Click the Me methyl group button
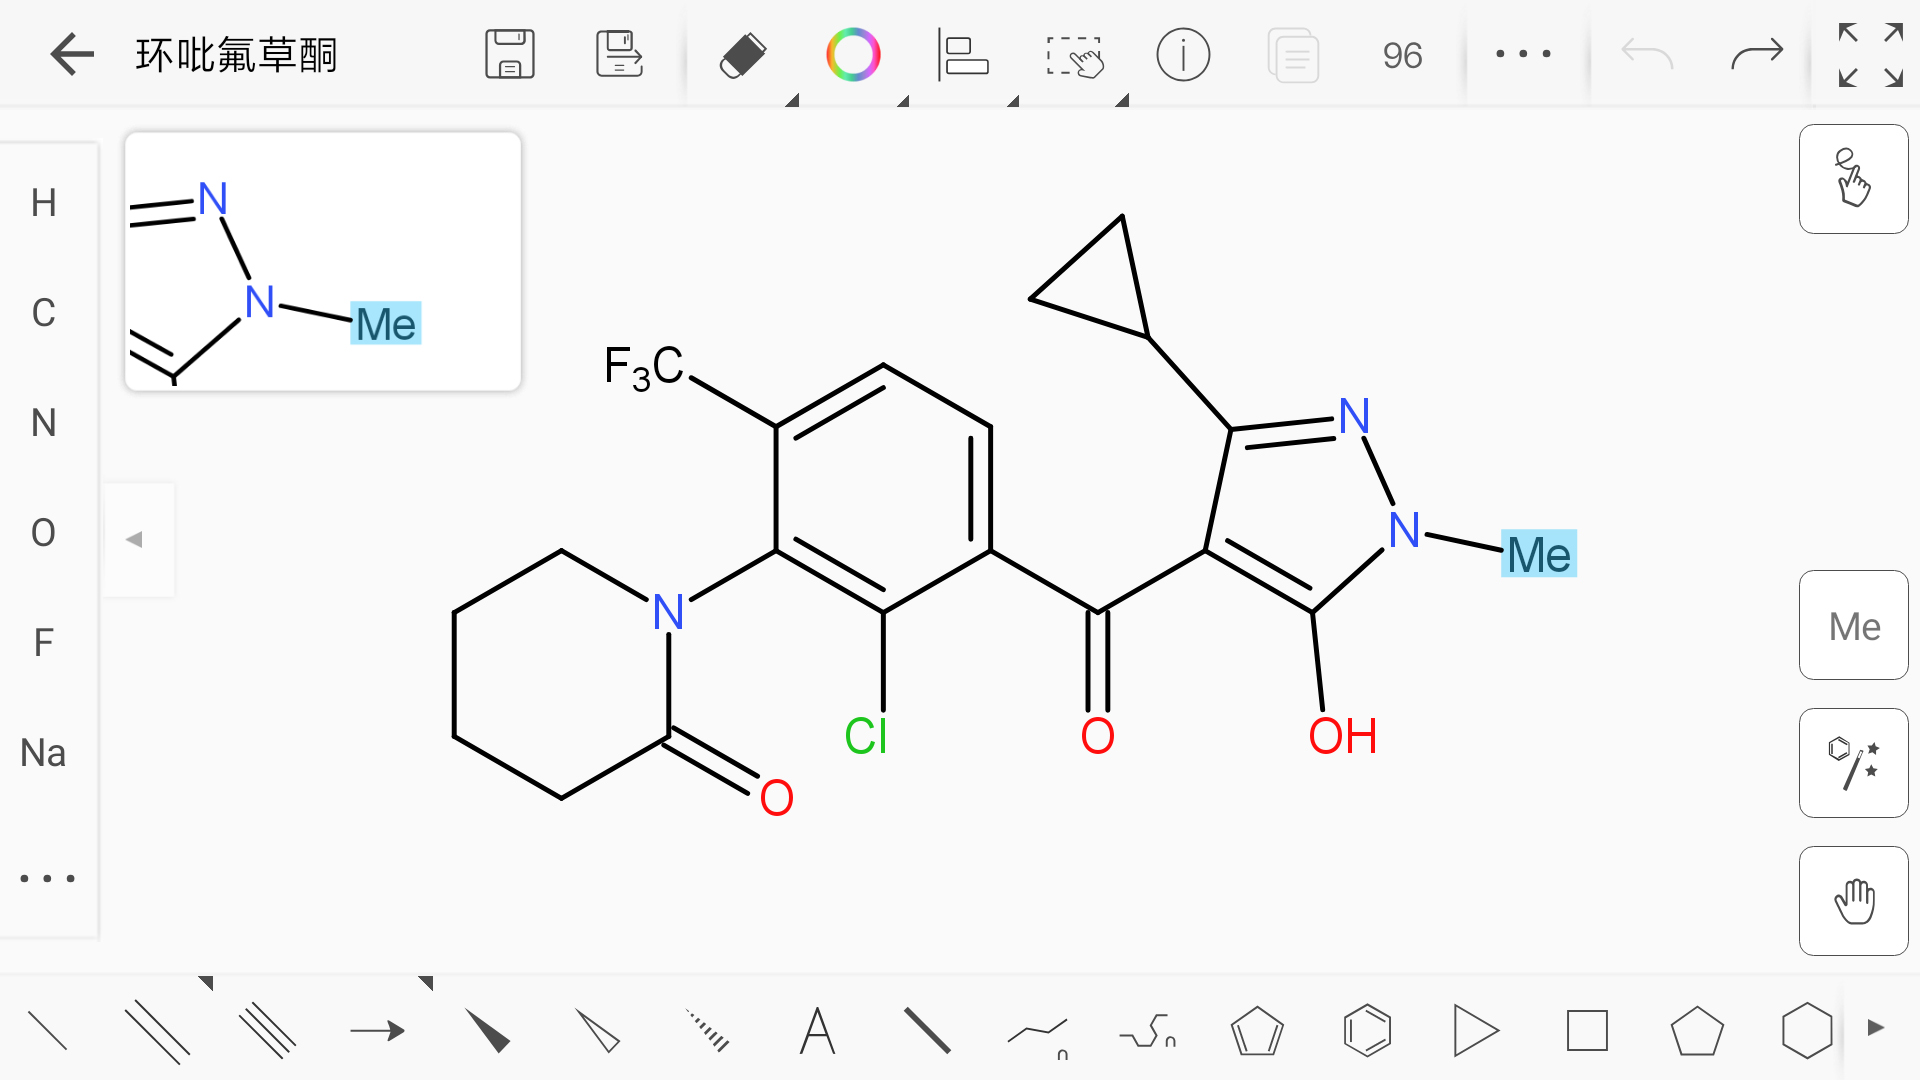Screen dimensions: 1920x1080 tap(1854, 626)
